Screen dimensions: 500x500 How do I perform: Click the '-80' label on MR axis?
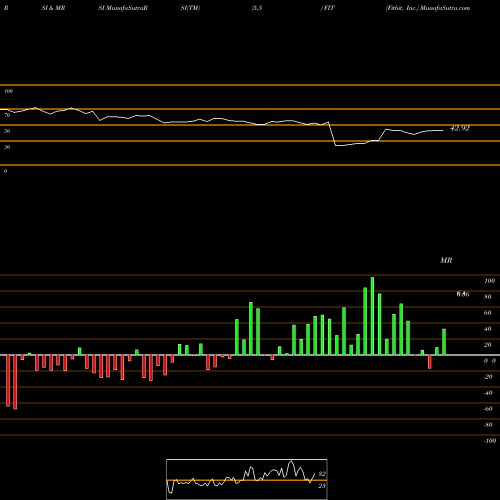coord(488,425)
